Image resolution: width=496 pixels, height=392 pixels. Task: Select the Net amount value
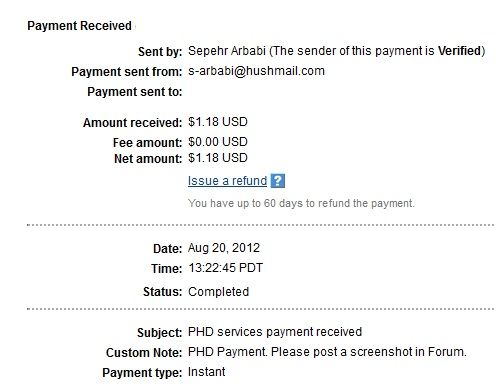218,158
